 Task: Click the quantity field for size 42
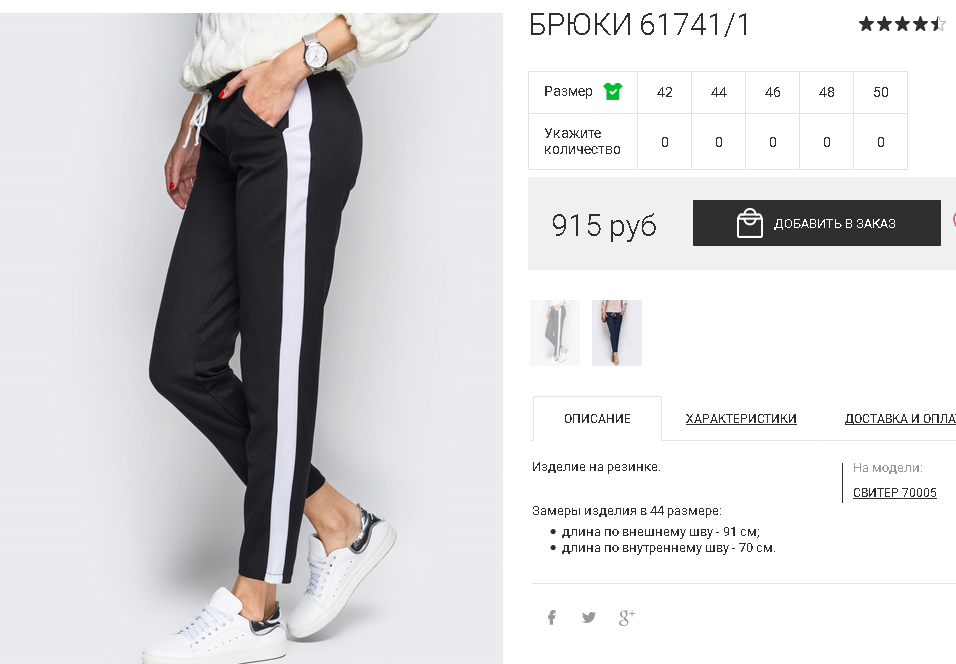[665, 141]
